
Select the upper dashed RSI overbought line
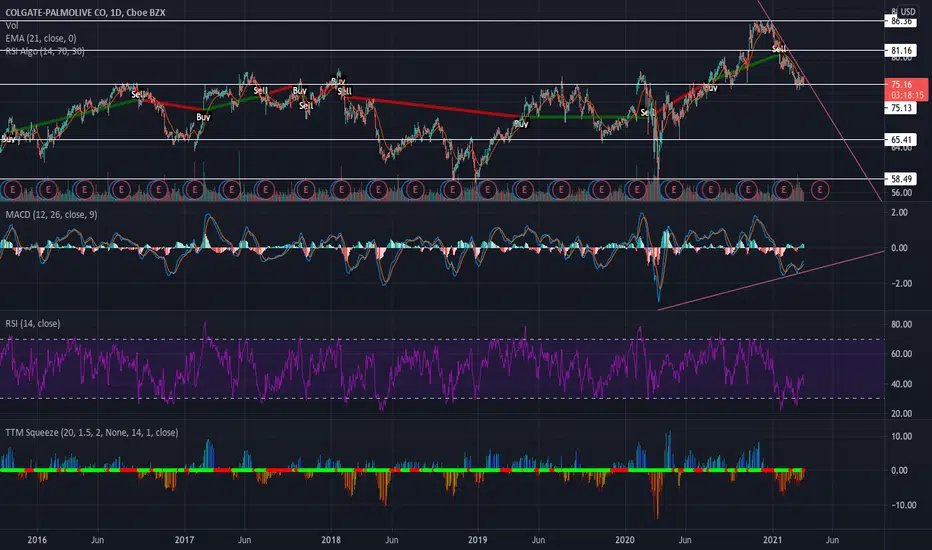[442, 340]
